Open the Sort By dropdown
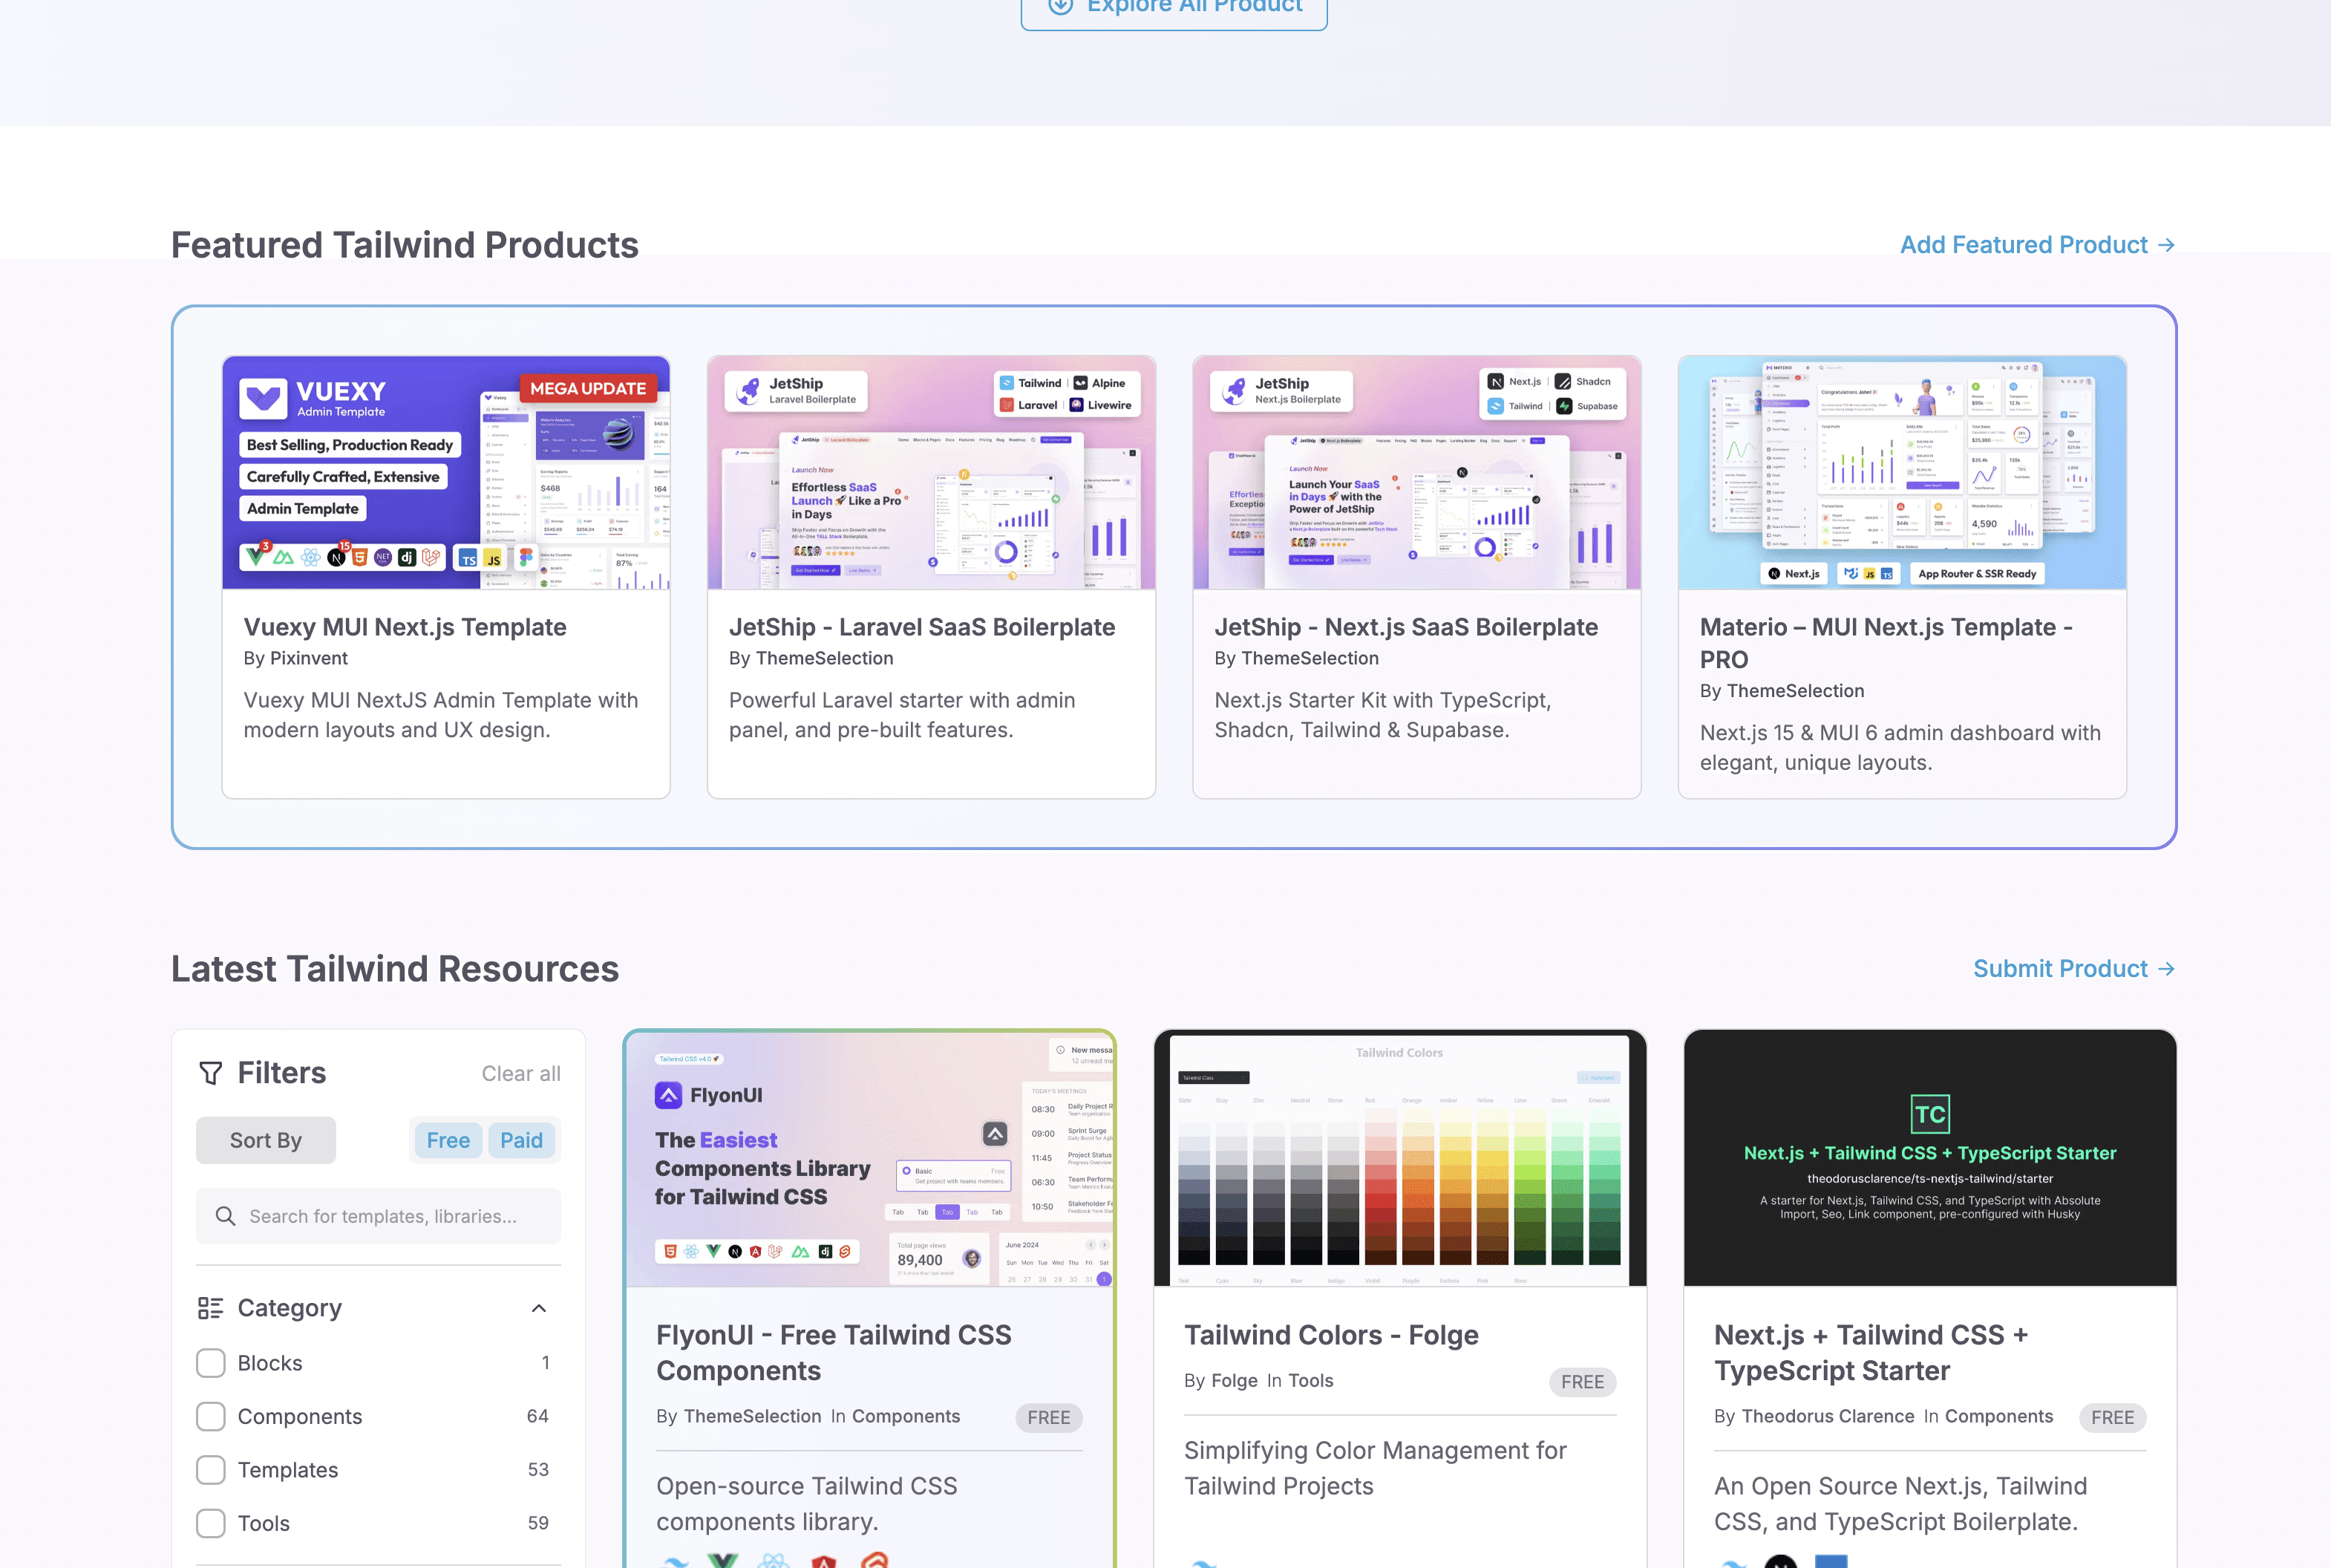Viewport: 2331px width, 1568px height. tap(266, 1140)
